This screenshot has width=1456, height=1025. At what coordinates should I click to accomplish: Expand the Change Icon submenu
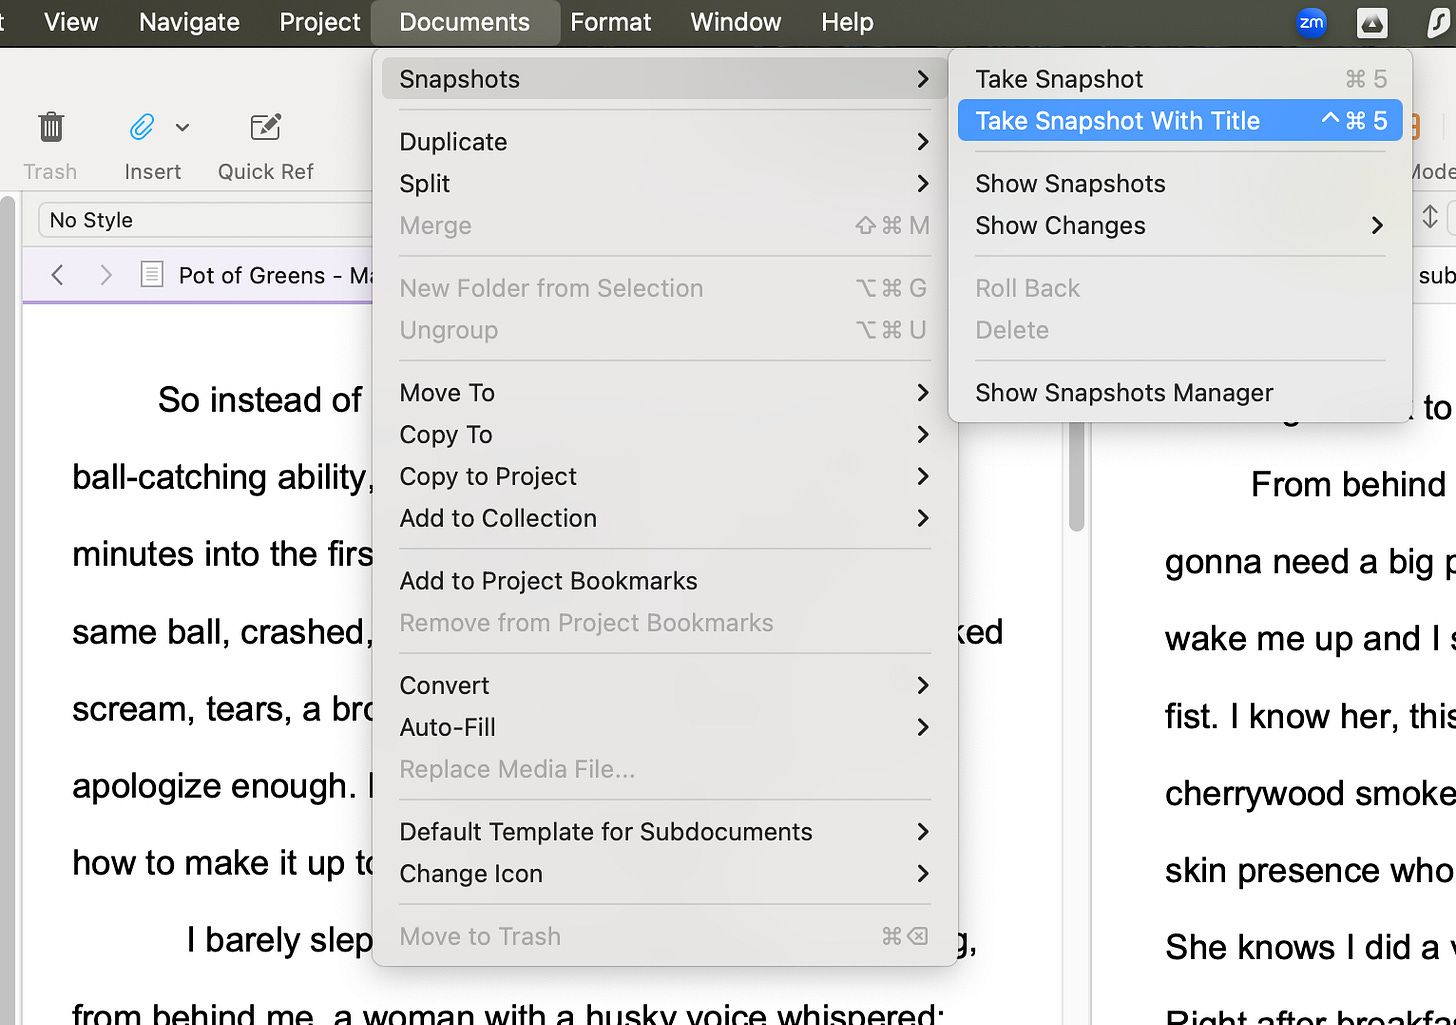[x=922, y=873]
